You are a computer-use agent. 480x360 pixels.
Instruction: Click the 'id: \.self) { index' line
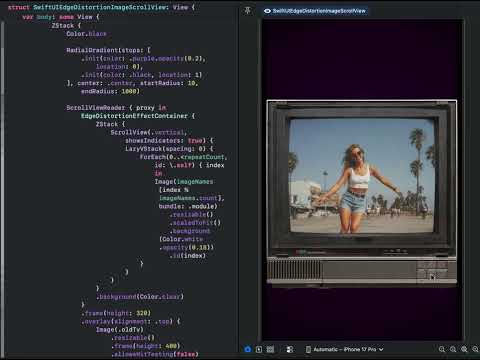[x=189, y=165]
